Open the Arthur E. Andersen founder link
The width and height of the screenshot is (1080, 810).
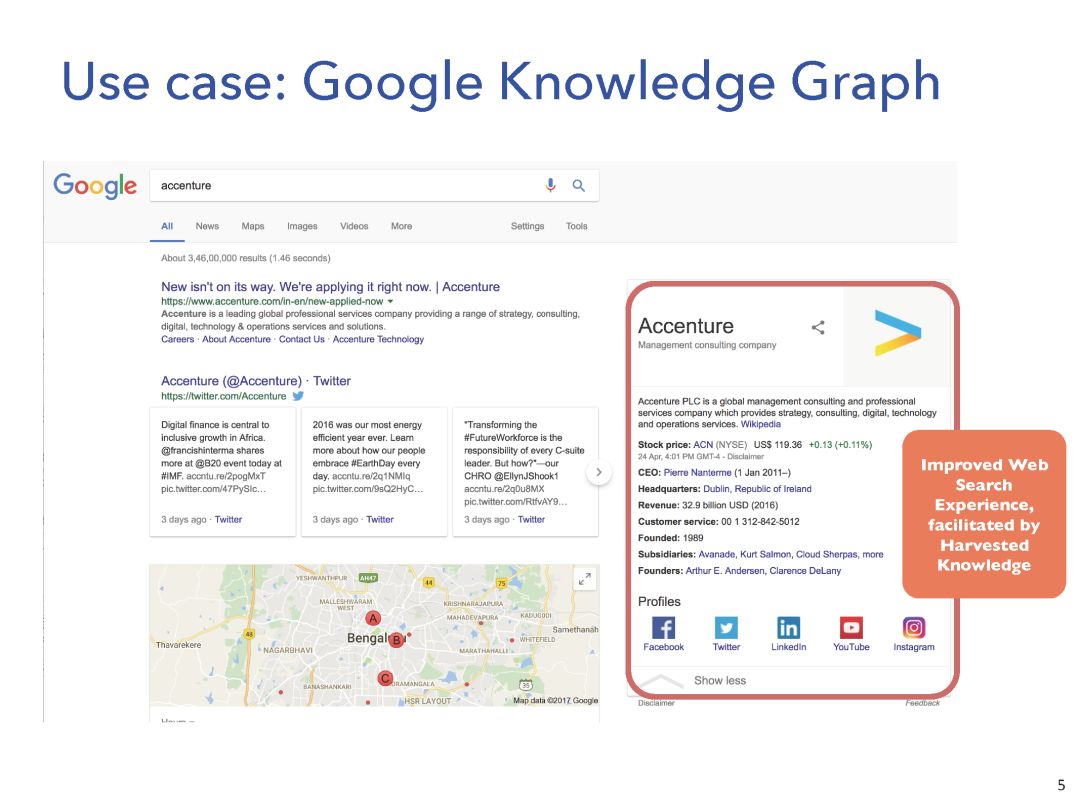725,571
